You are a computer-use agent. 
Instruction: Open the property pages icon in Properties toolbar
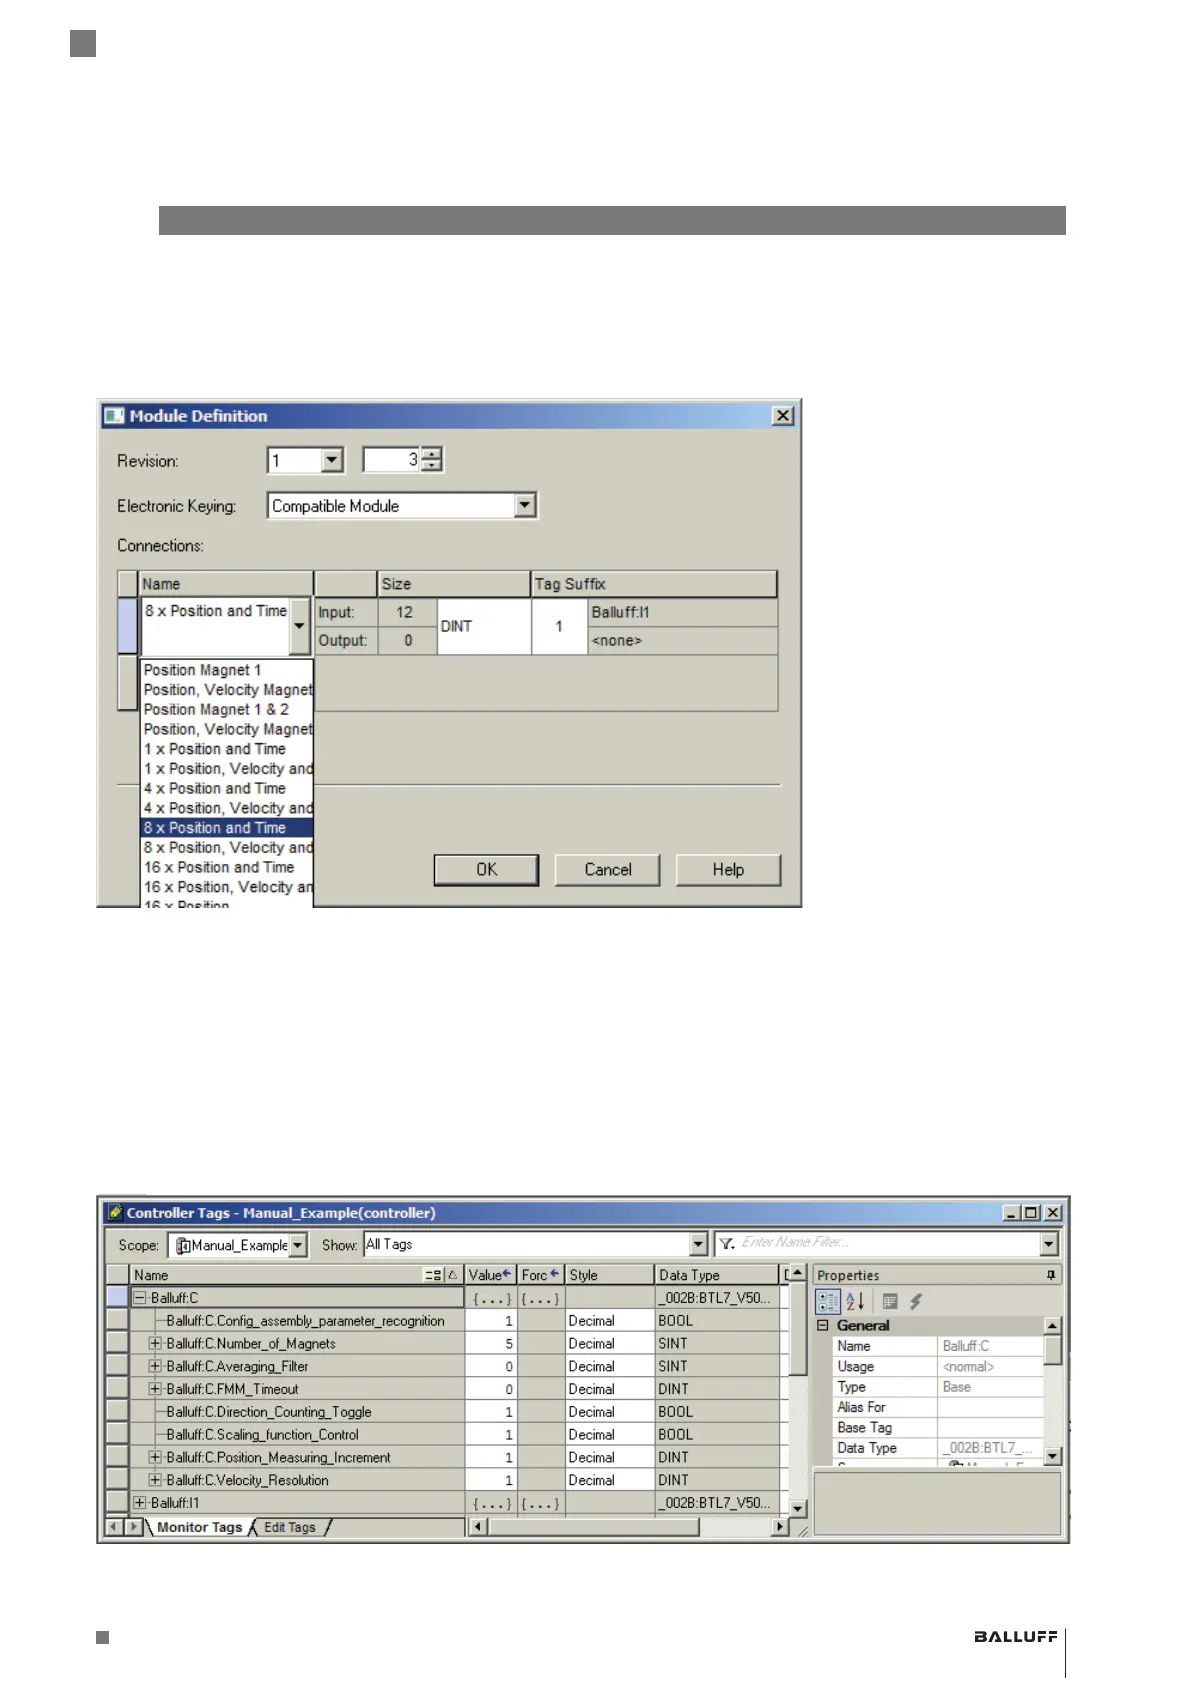[x=890, y=1301]
